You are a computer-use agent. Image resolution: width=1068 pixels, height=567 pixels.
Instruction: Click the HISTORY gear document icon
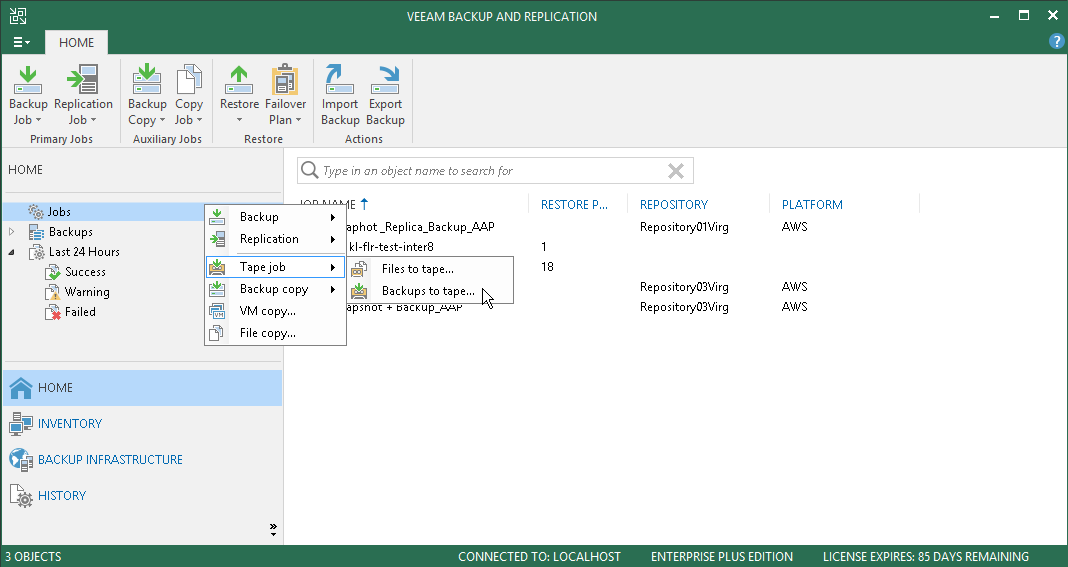[x=21, y=496]
